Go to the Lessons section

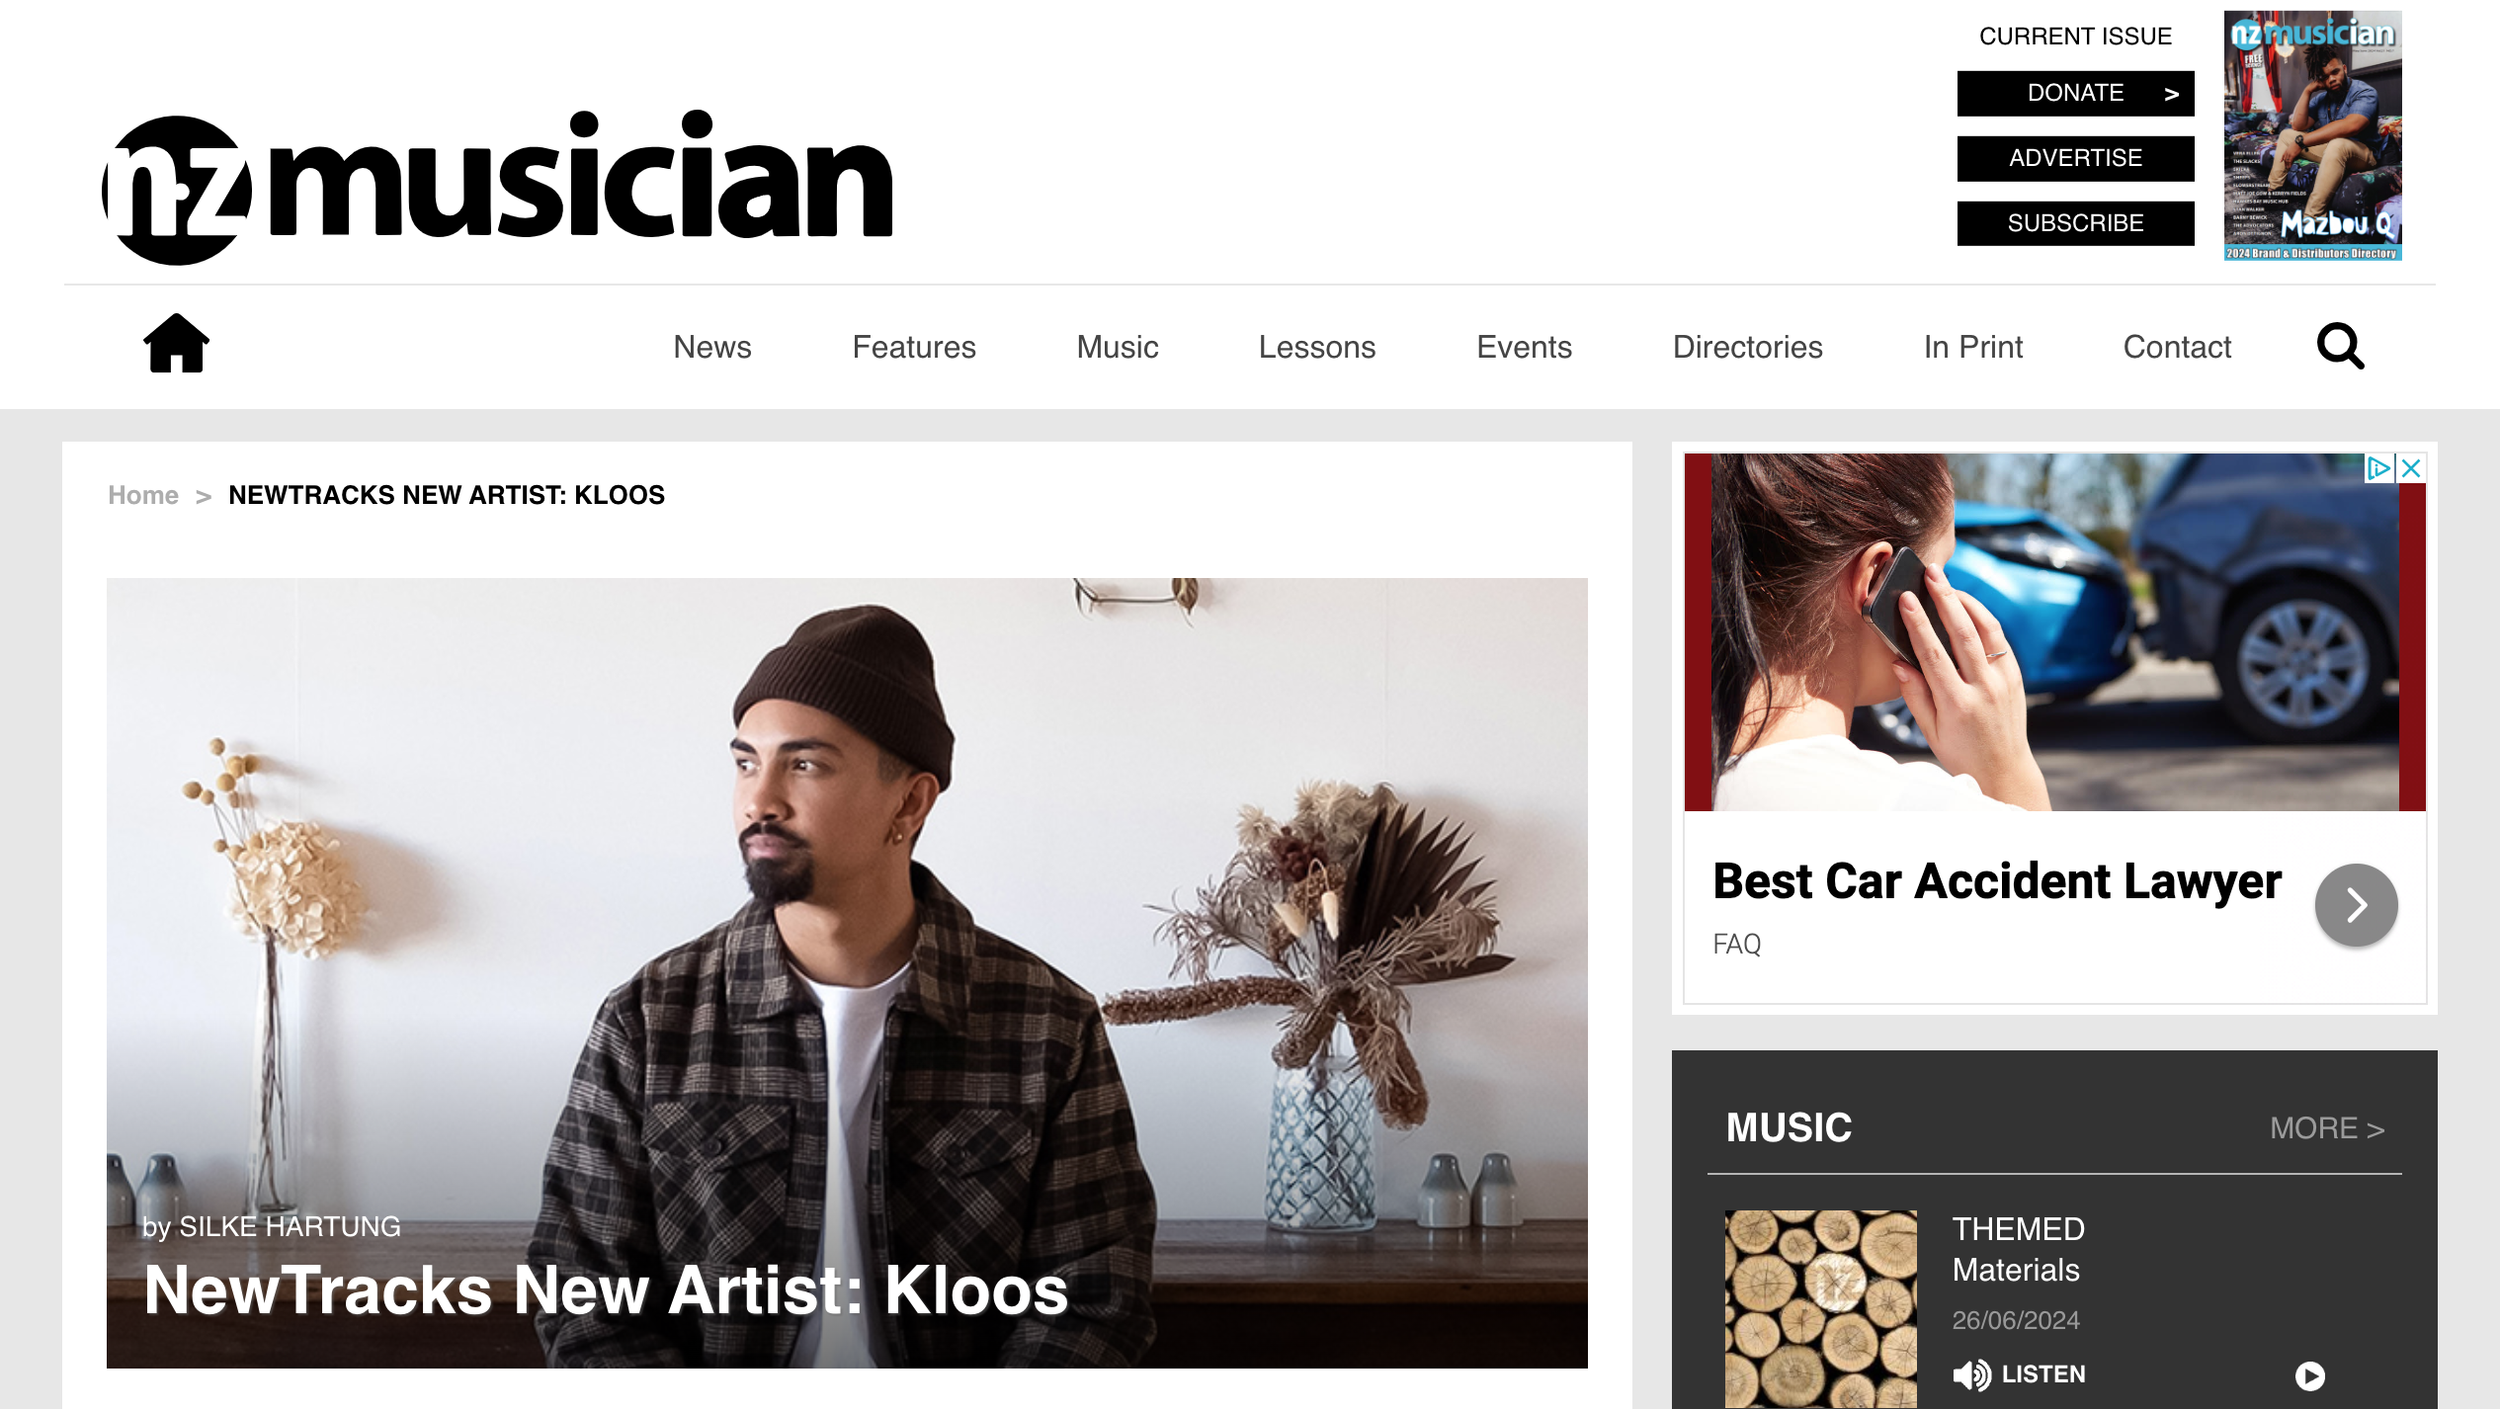(x=1317, y=347)
